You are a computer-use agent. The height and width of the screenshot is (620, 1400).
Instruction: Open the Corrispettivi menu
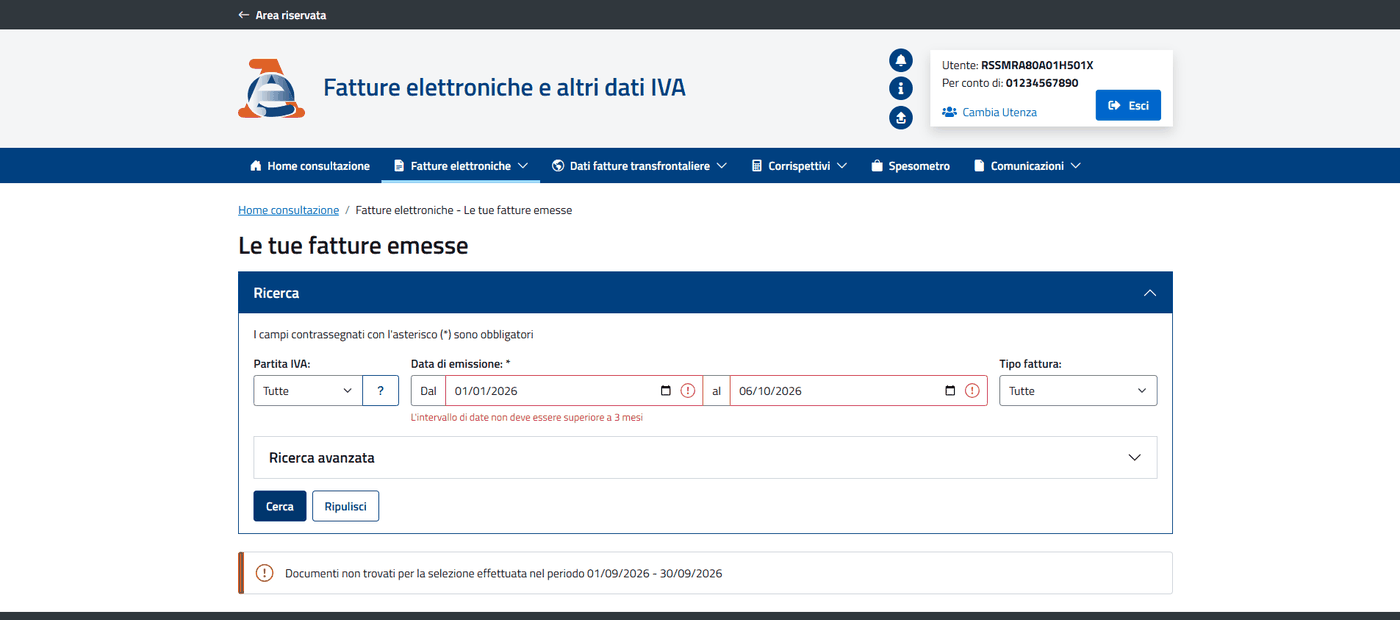[800, 166]
